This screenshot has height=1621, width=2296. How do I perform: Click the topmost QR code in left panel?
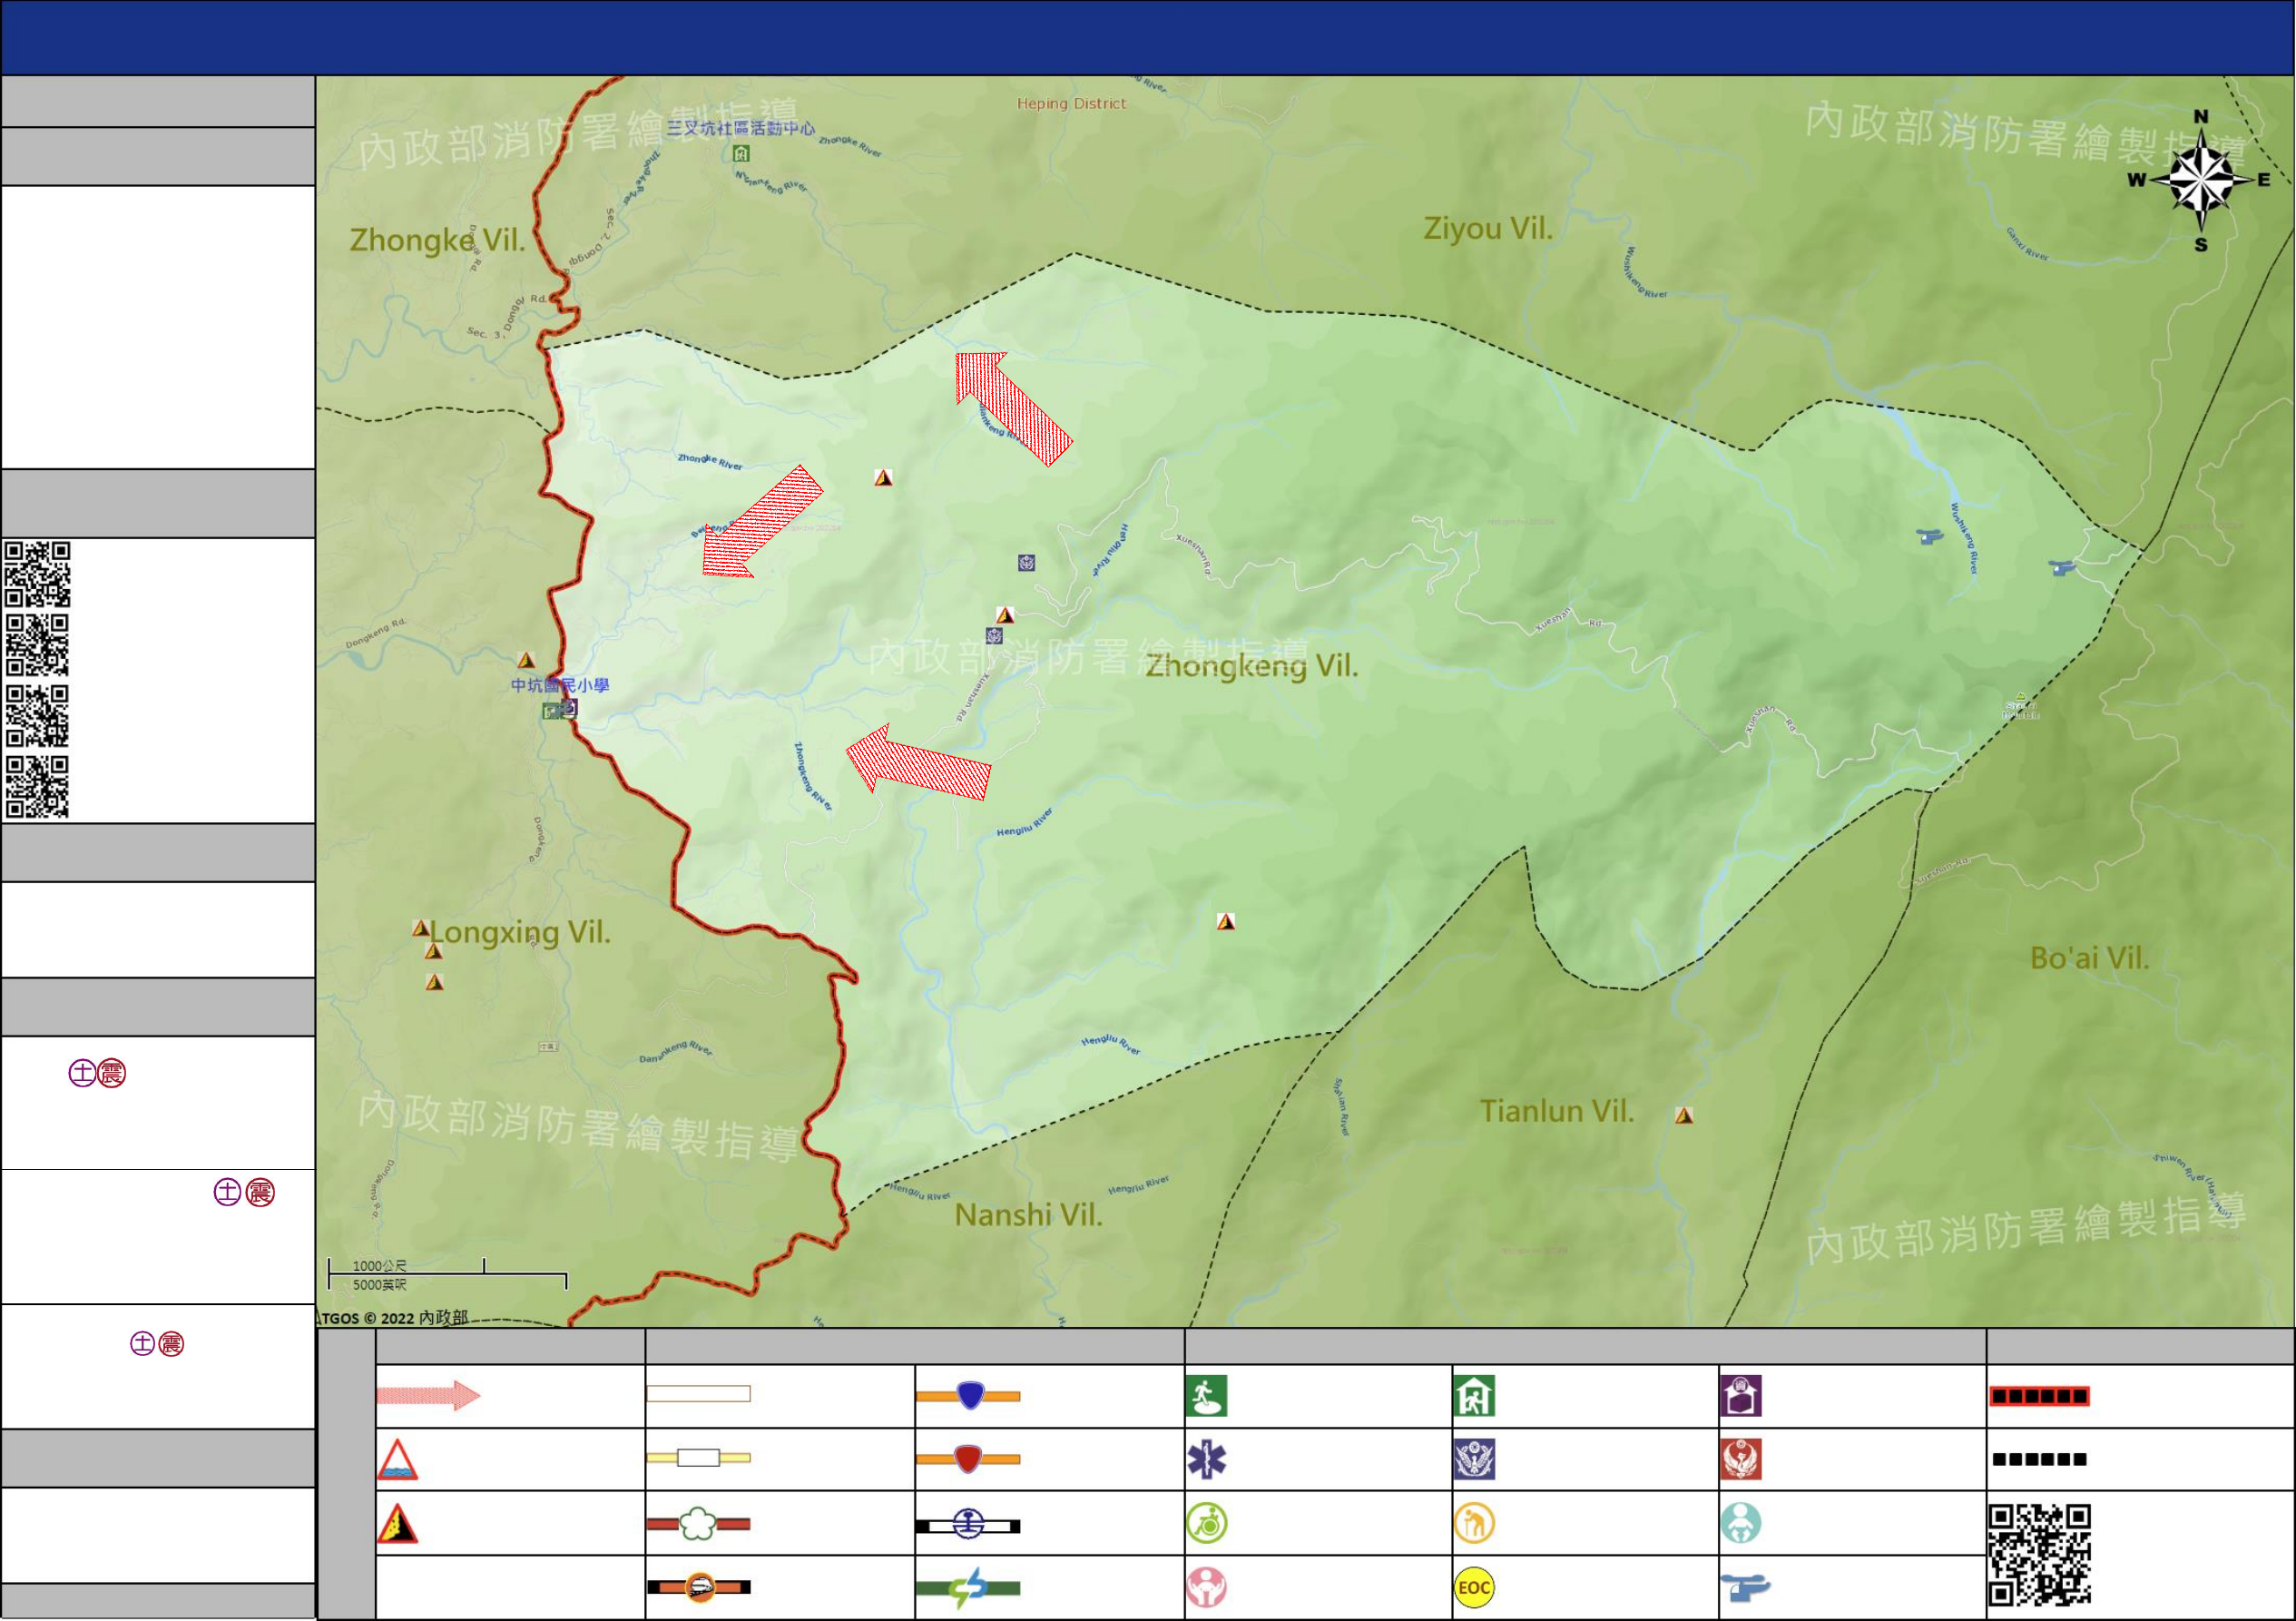(x=38, y=574)
